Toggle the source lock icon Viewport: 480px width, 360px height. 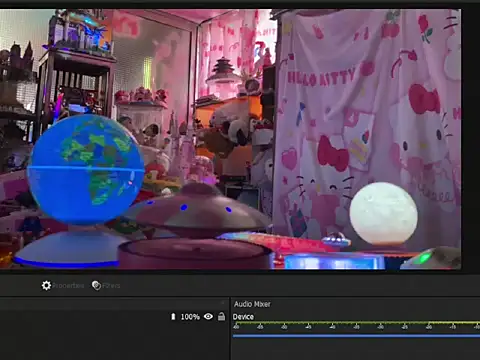(x=221, y=316)
